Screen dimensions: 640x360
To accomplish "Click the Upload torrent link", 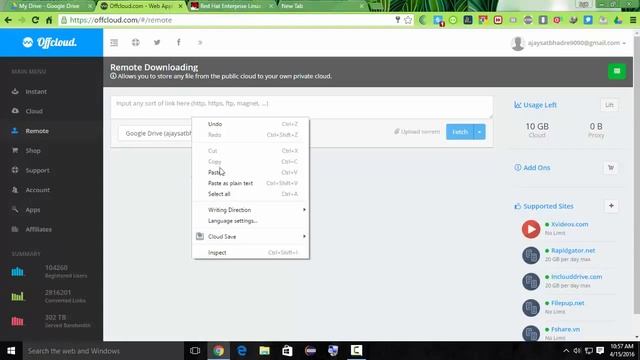I will [x=417, y=131].
